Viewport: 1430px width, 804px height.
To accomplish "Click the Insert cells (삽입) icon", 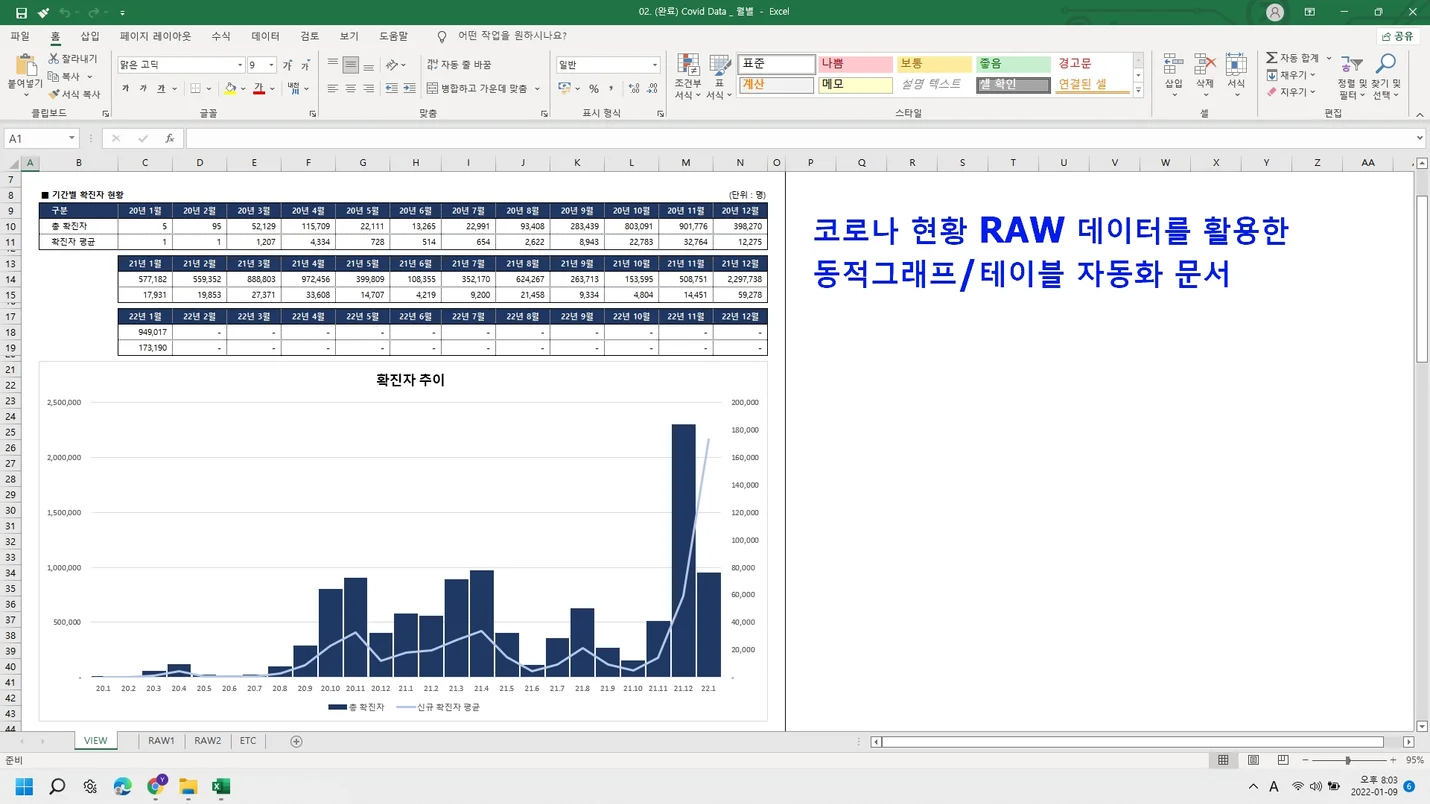I will click(1173, 64).
